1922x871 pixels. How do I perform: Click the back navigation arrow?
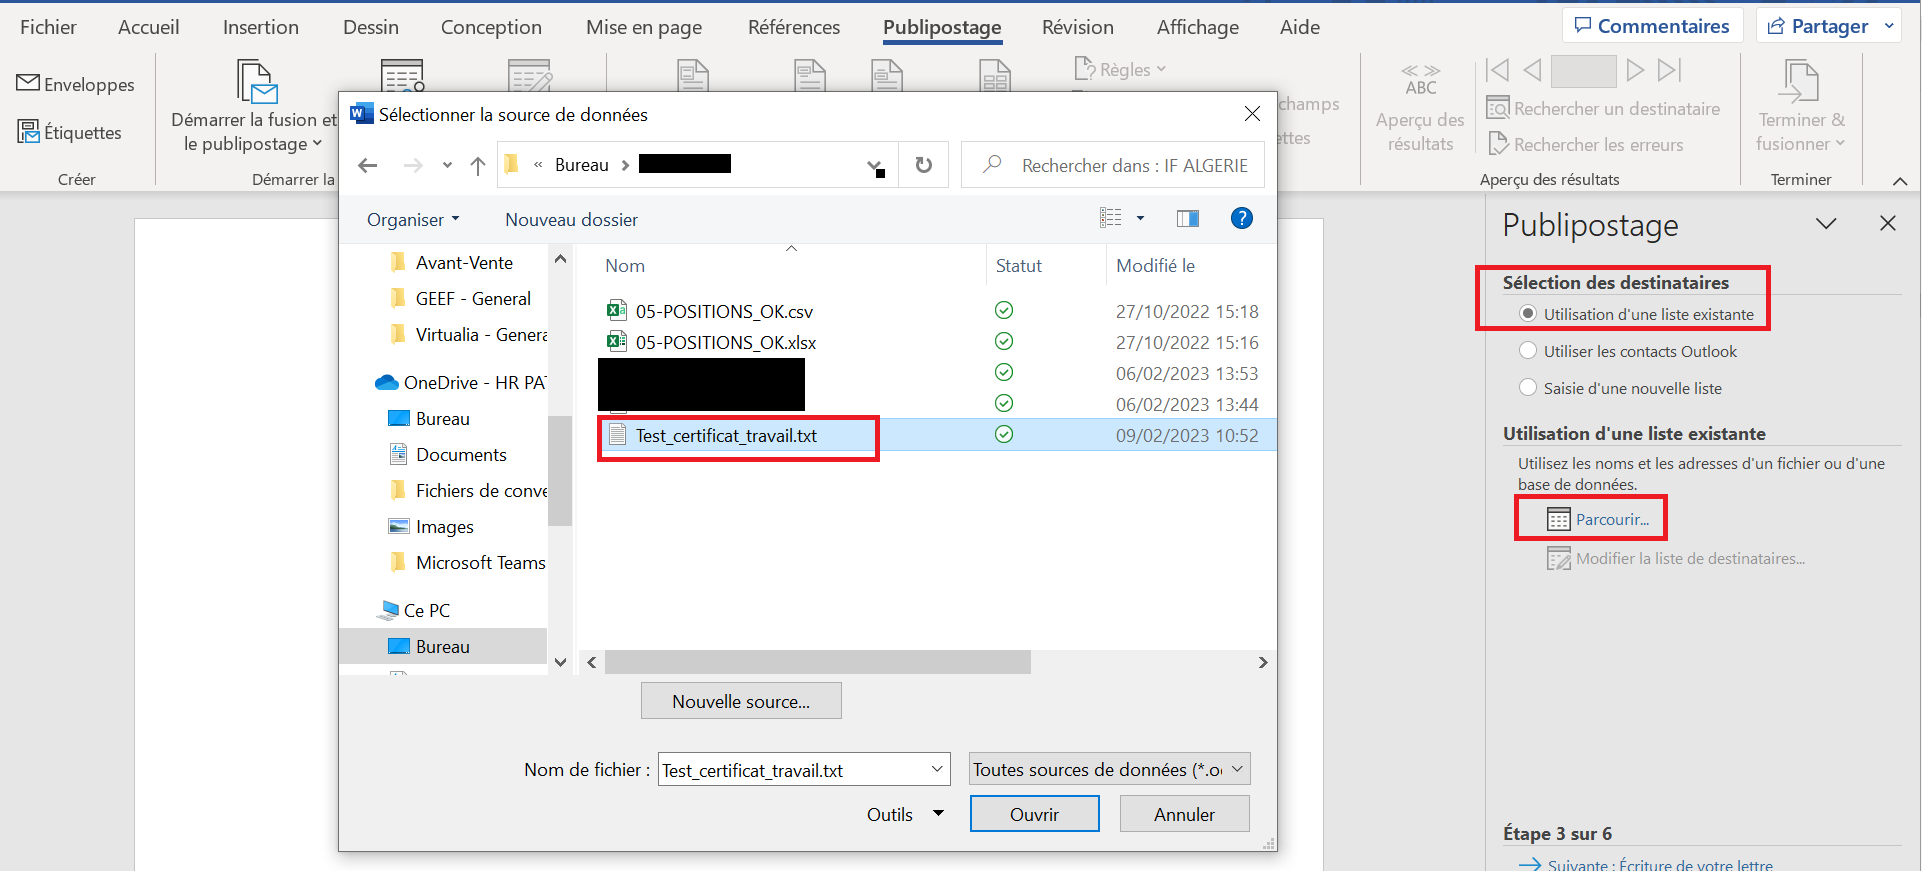pos(368,165)
